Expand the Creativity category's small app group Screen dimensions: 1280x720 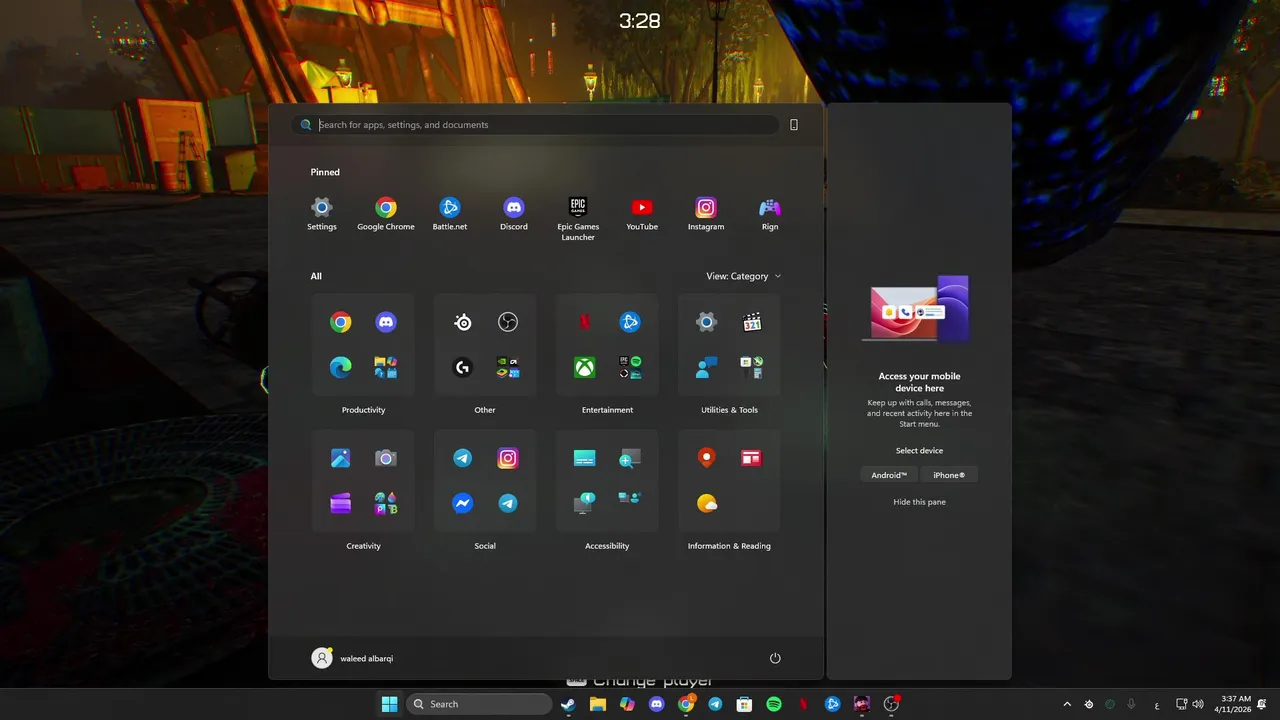pyautogui.click(x=386, y=503)
